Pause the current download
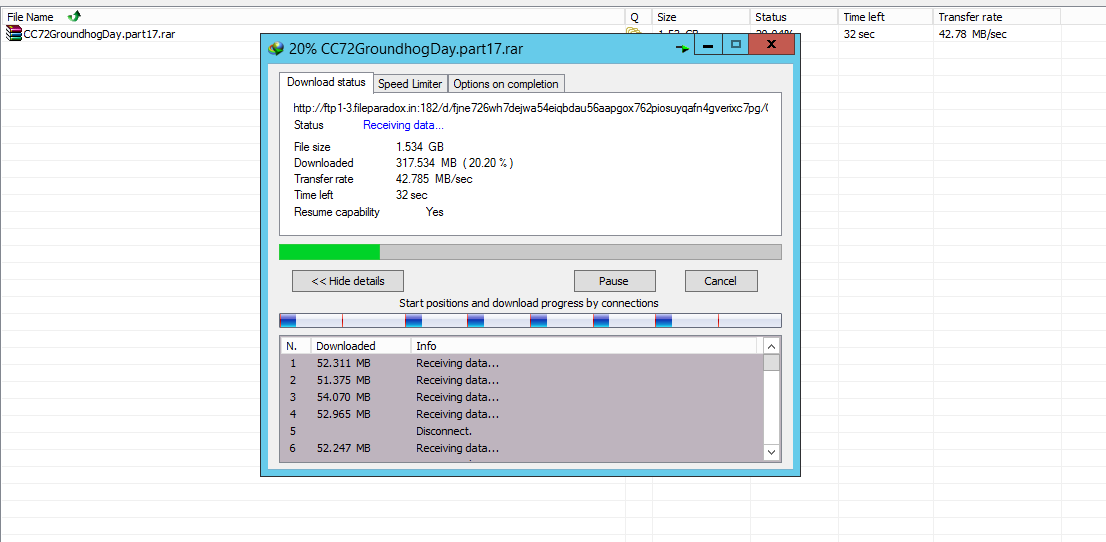Viewport: 1106px width, 542px height. pyautogui.click(x=614, y=281)
